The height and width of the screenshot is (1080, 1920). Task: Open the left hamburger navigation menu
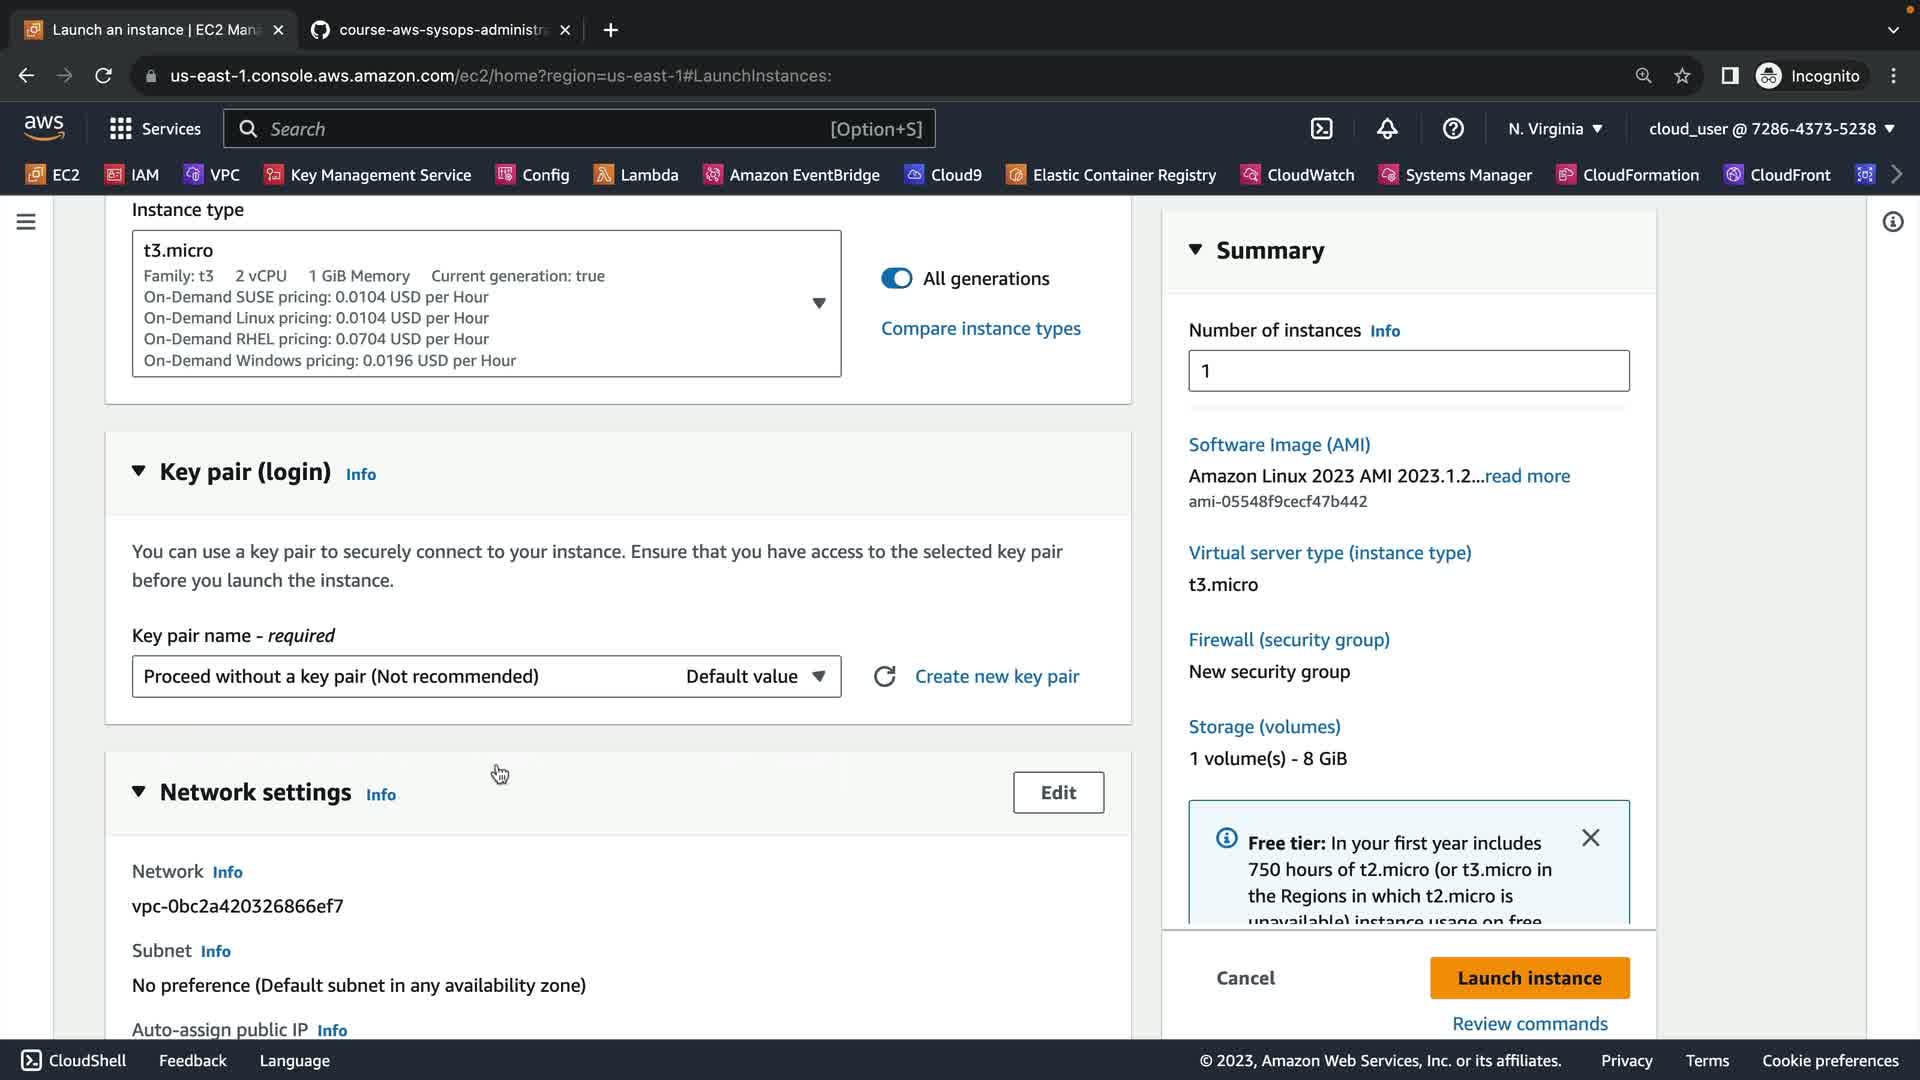26,222
